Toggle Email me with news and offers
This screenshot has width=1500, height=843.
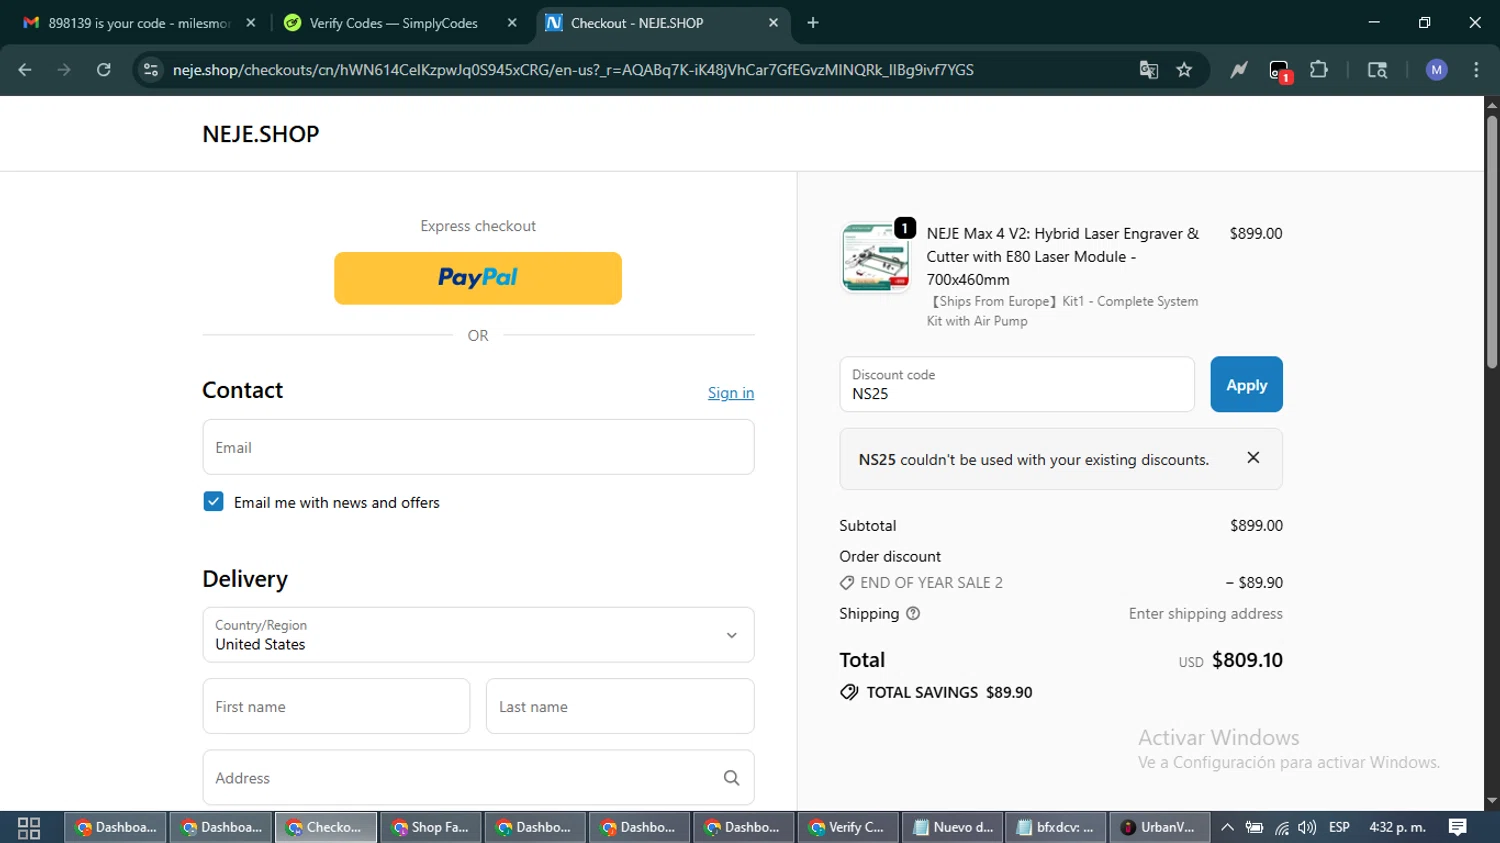pos(213,502)
